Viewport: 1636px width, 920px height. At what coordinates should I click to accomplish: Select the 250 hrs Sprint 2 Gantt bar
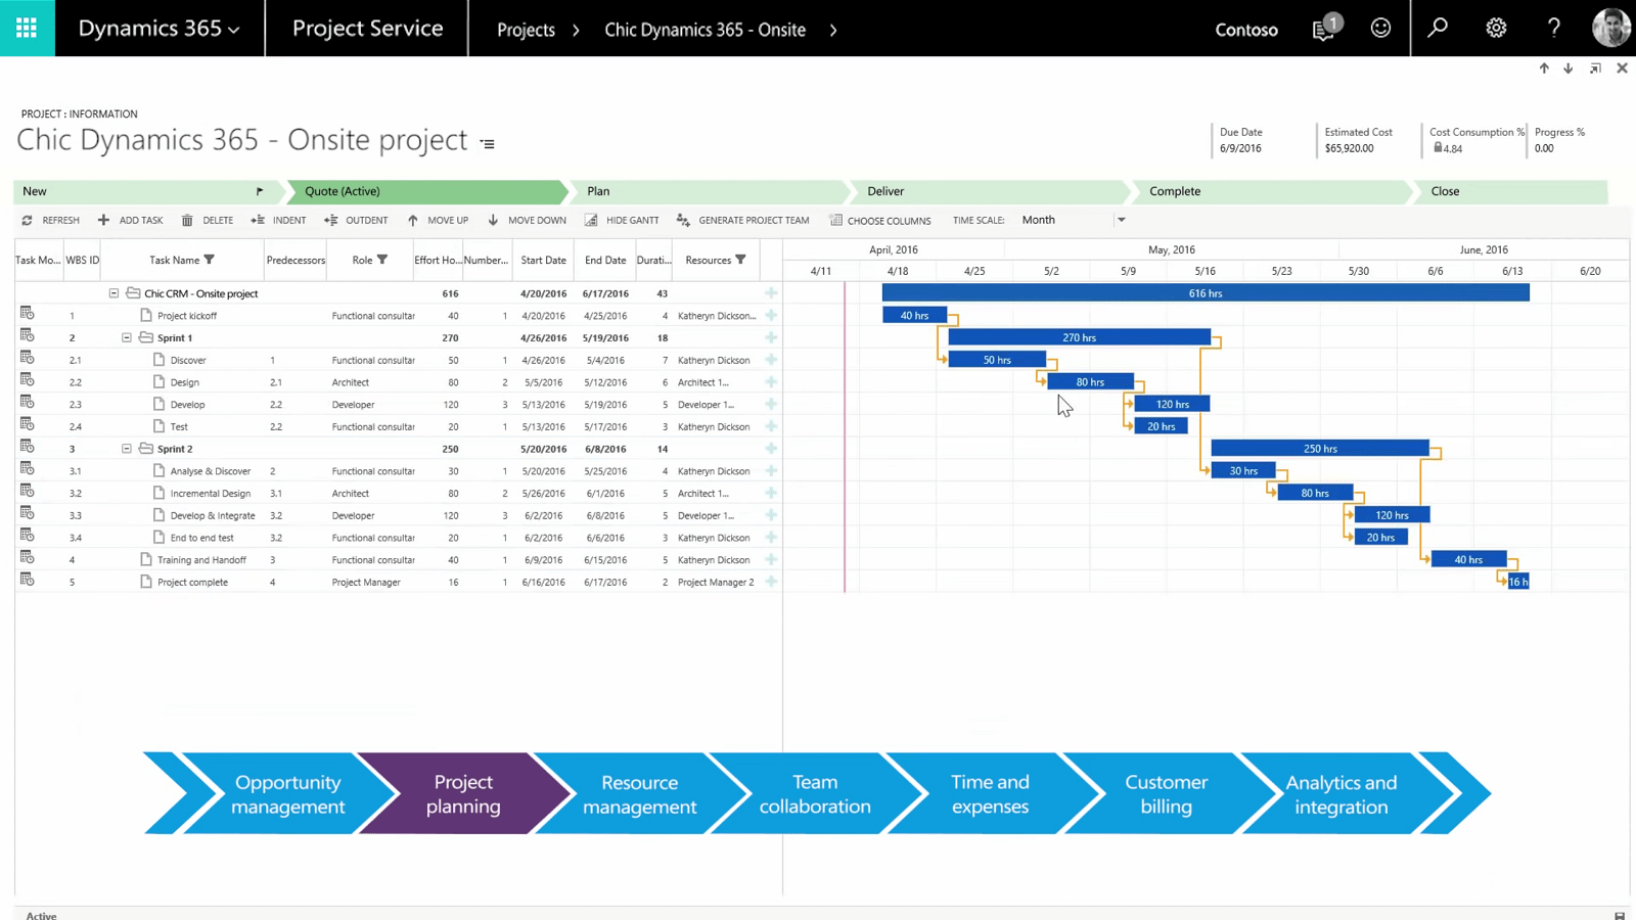click(x=1320, y=448)
